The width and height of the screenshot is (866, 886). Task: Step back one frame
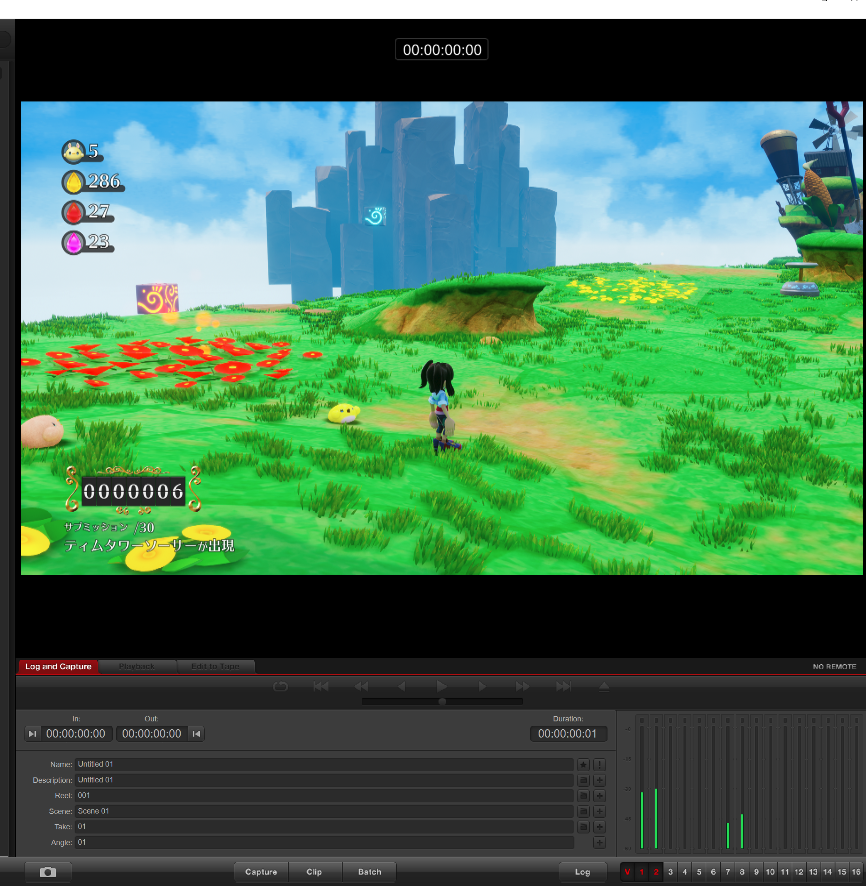click(x=402, y=687)
